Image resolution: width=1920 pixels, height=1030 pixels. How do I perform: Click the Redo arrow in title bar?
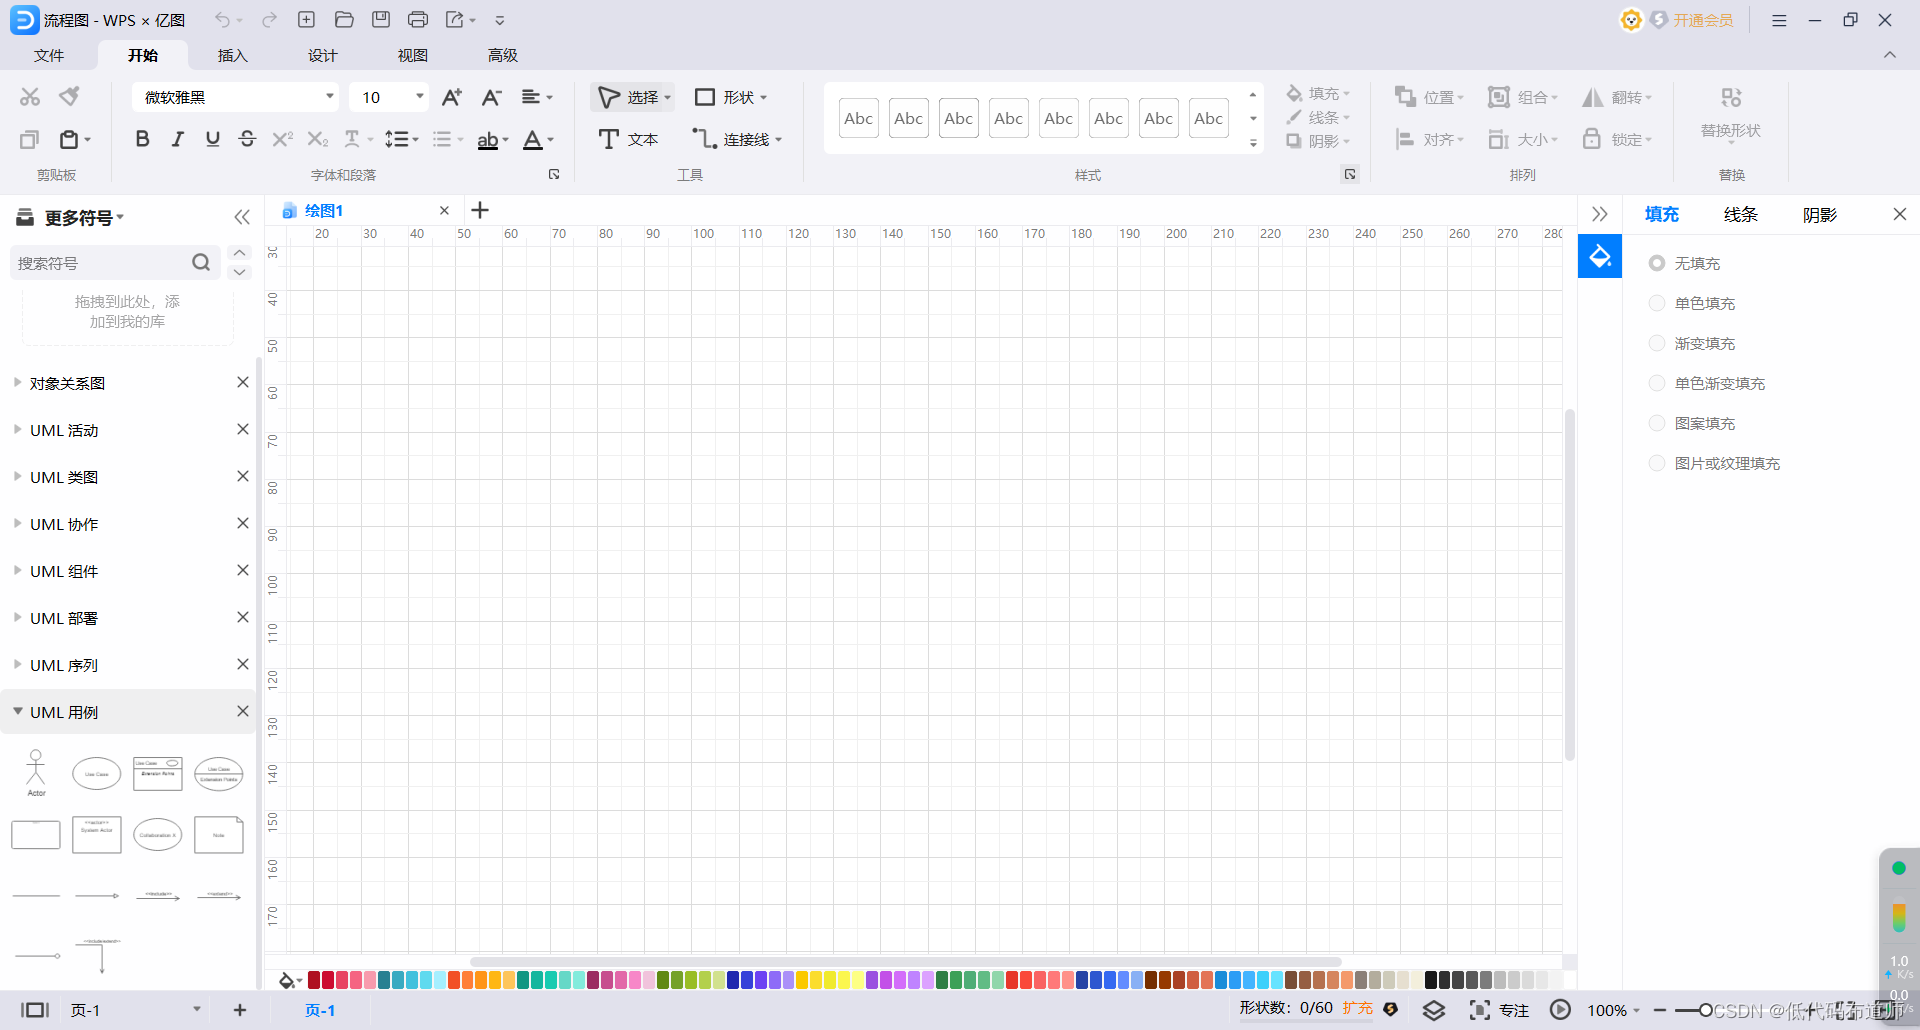point(269,20)
